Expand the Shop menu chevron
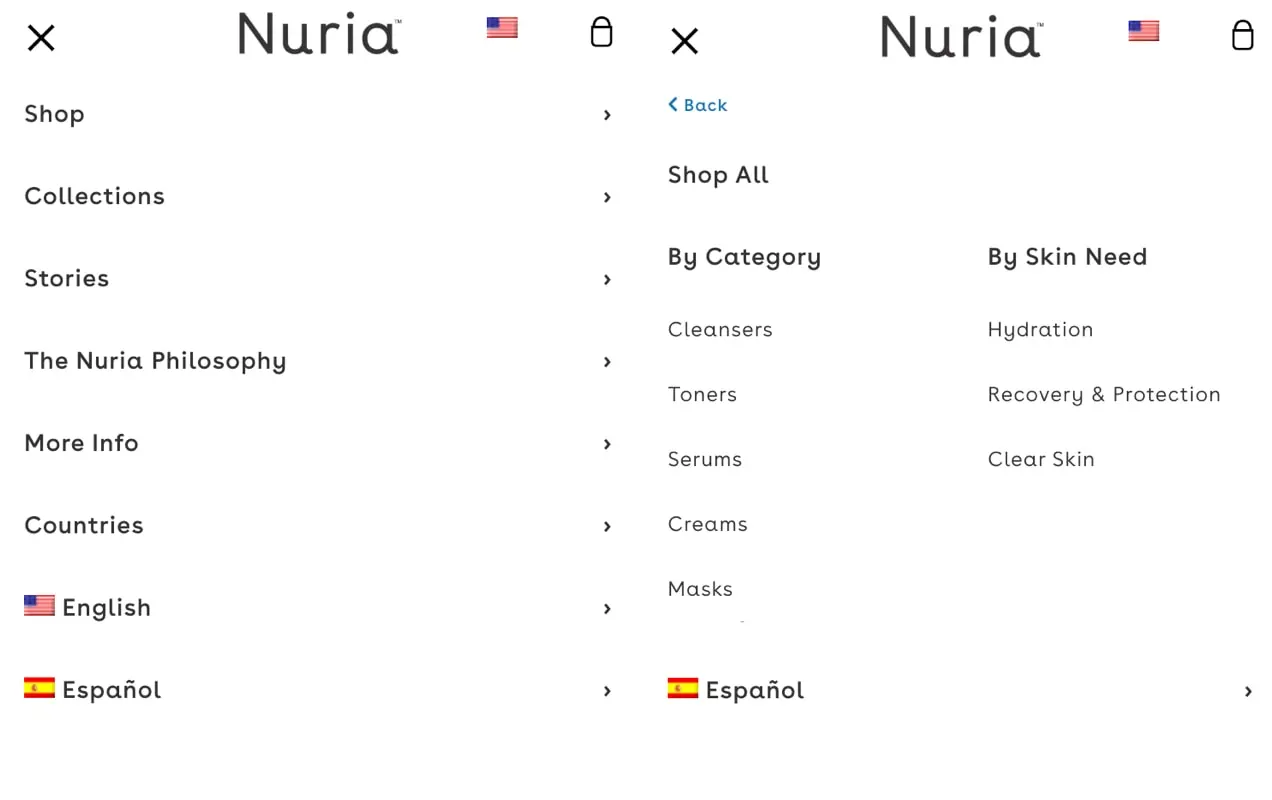Image resolution: width=1272 pixels, height=800 pixels. [607, 115]
